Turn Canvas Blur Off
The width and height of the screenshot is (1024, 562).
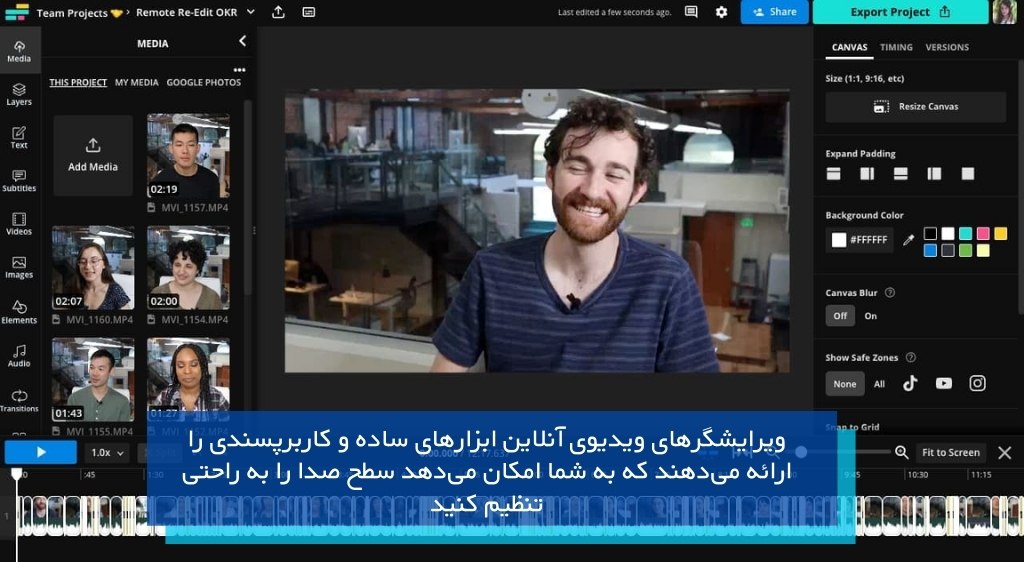coord(840,316)
